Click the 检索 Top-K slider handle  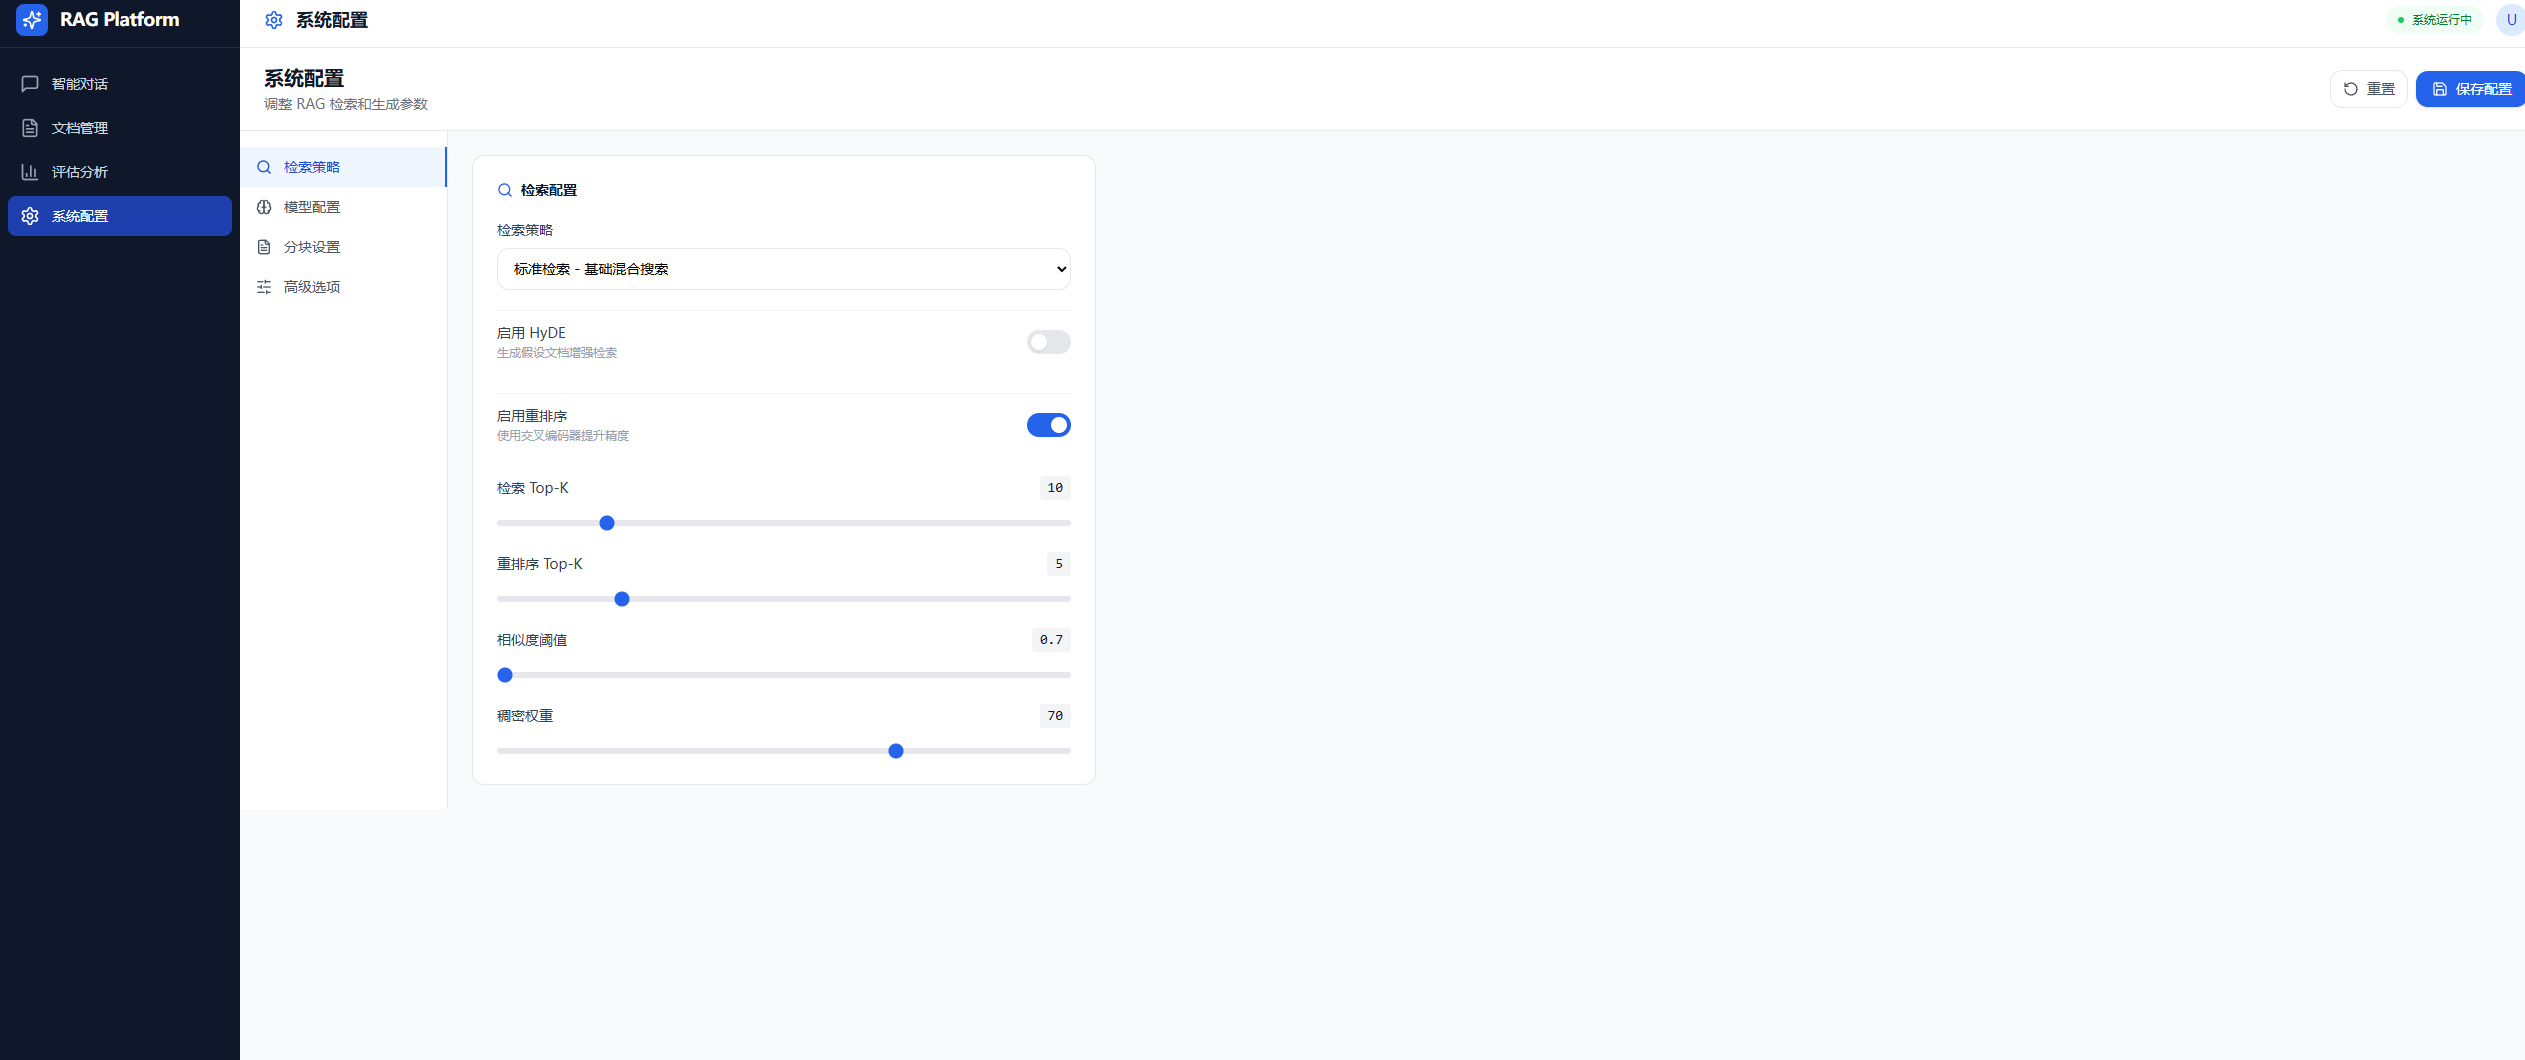pos(607,523)
